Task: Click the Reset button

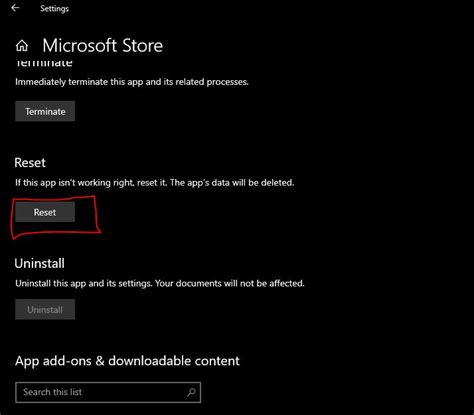Action: point(45,212)
